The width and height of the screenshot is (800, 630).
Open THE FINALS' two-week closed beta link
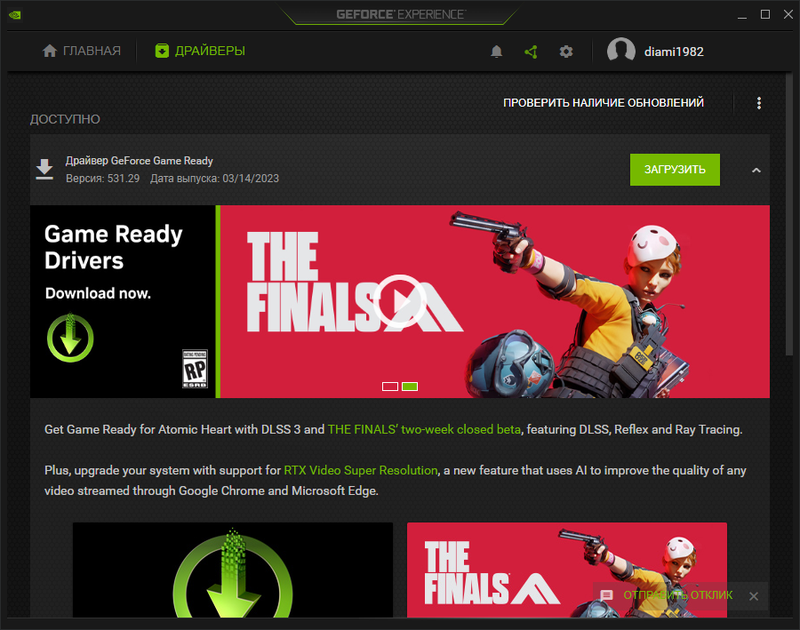tap(424, 430)
